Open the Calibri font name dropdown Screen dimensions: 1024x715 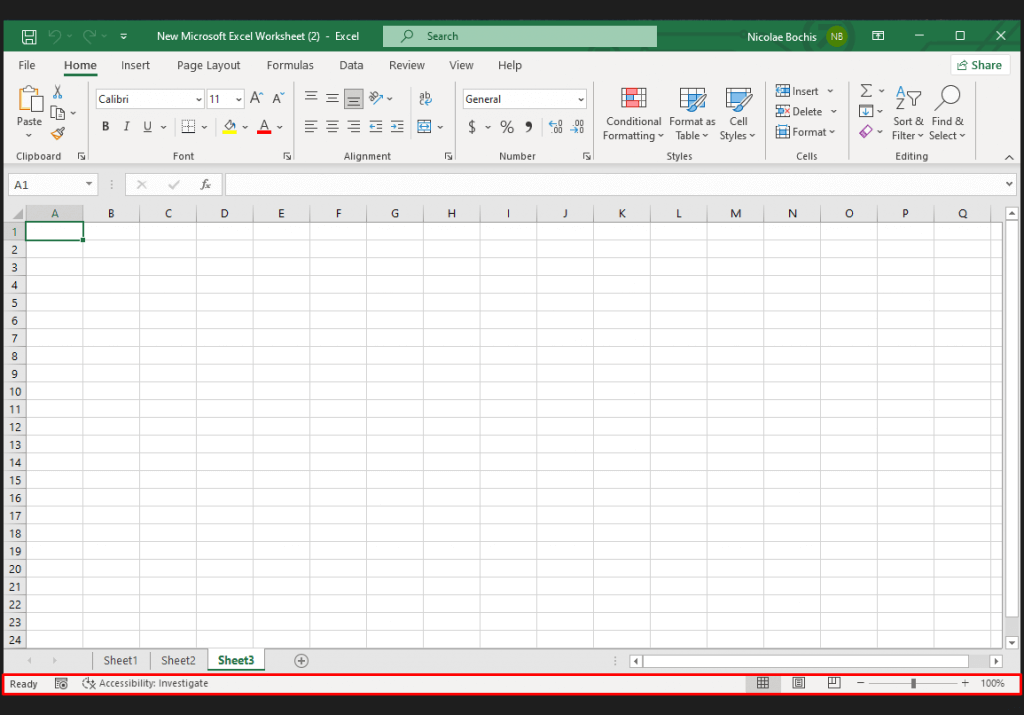(x=198, y=99)
